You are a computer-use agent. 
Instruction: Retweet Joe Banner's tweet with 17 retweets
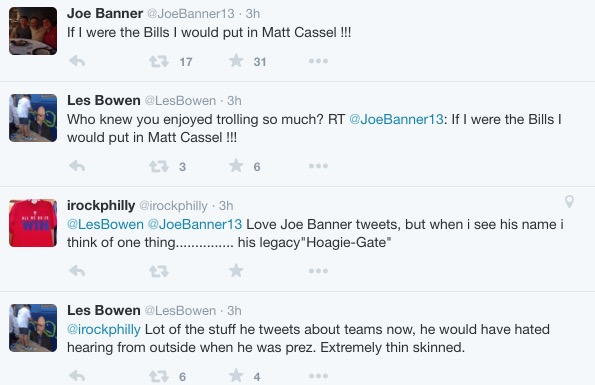click(x=159, y=61)
